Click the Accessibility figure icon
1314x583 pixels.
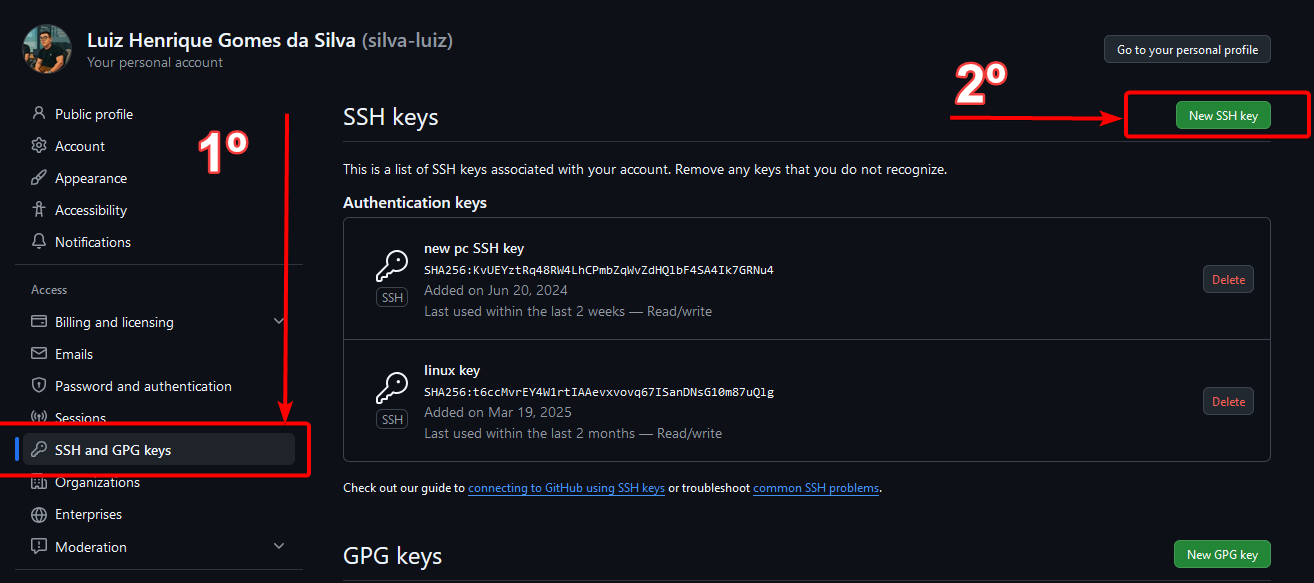pyautogui.click(x=39, y=210)
